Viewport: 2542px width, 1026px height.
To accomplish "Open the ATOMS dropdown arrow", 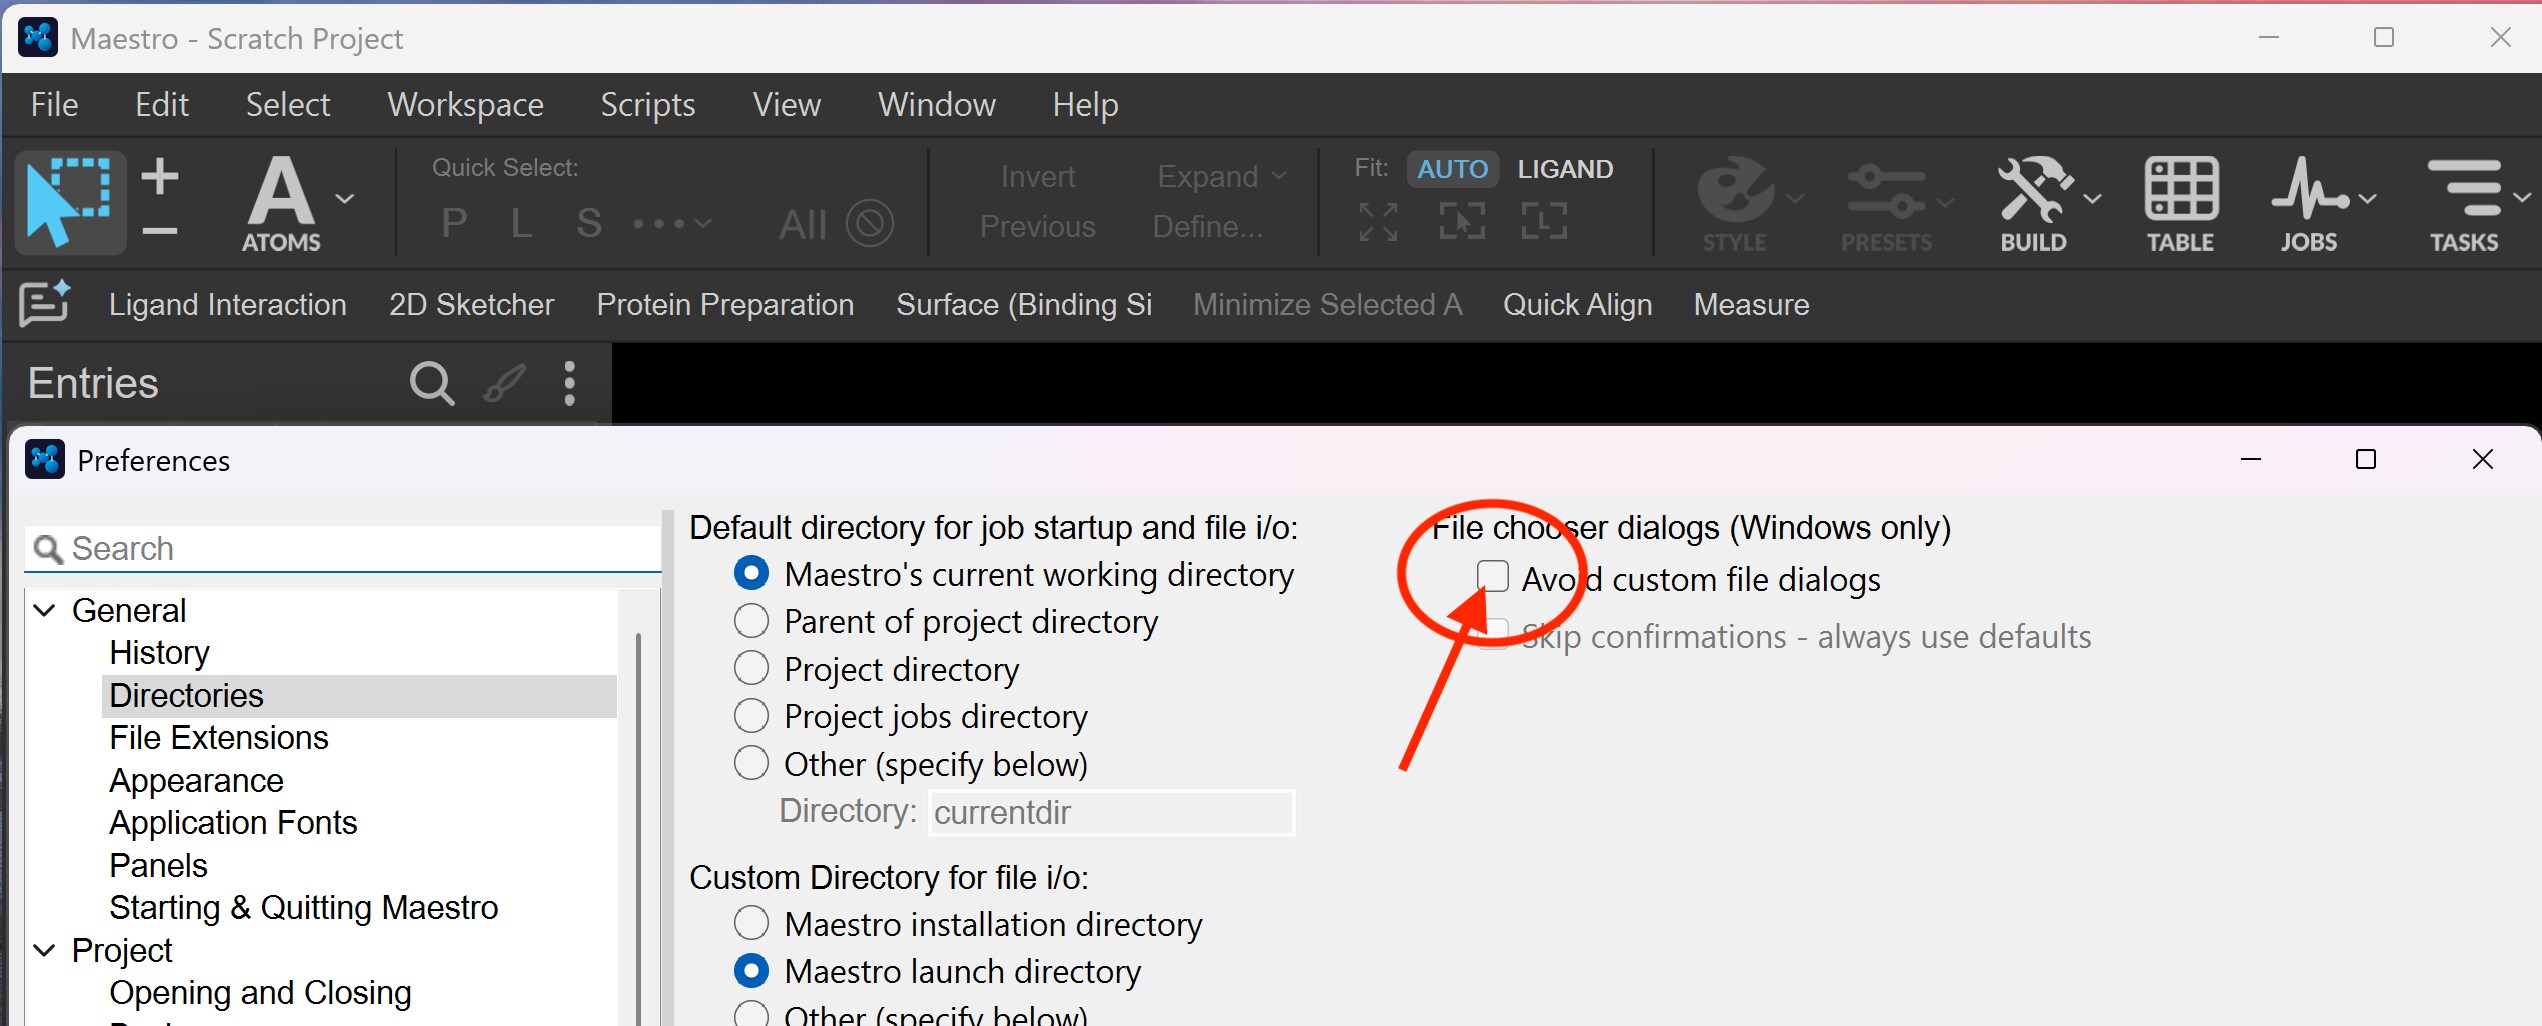I will (x=345, y=199).
